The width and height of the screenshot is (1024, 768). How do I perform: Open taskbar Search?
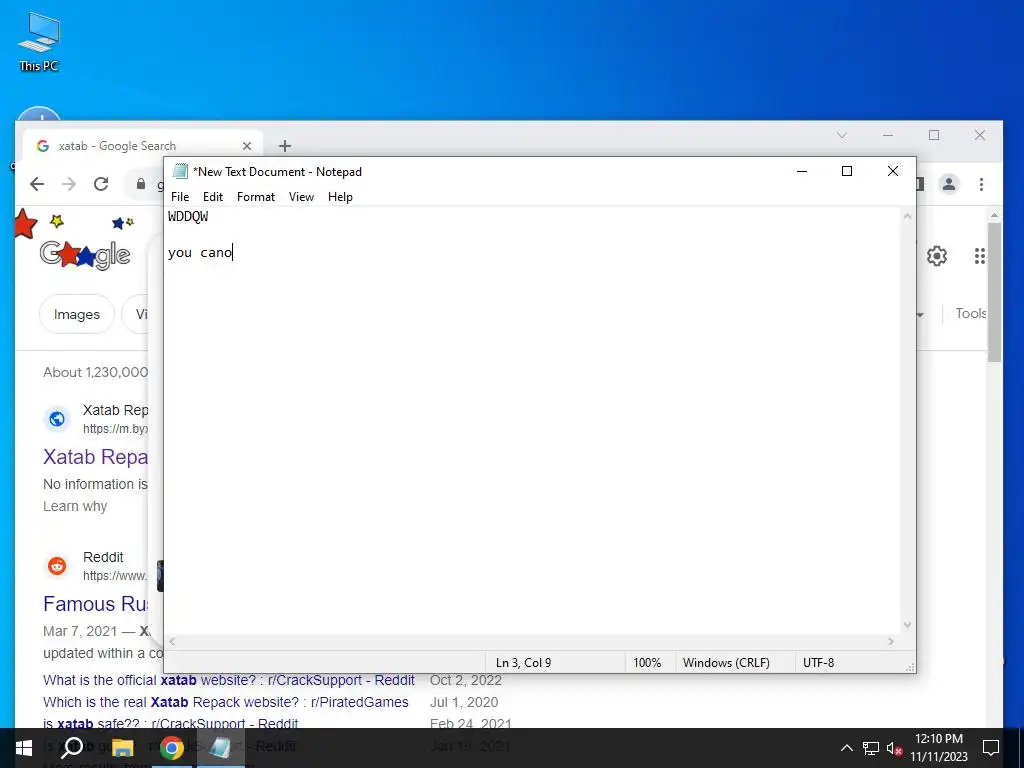[72, 748]
